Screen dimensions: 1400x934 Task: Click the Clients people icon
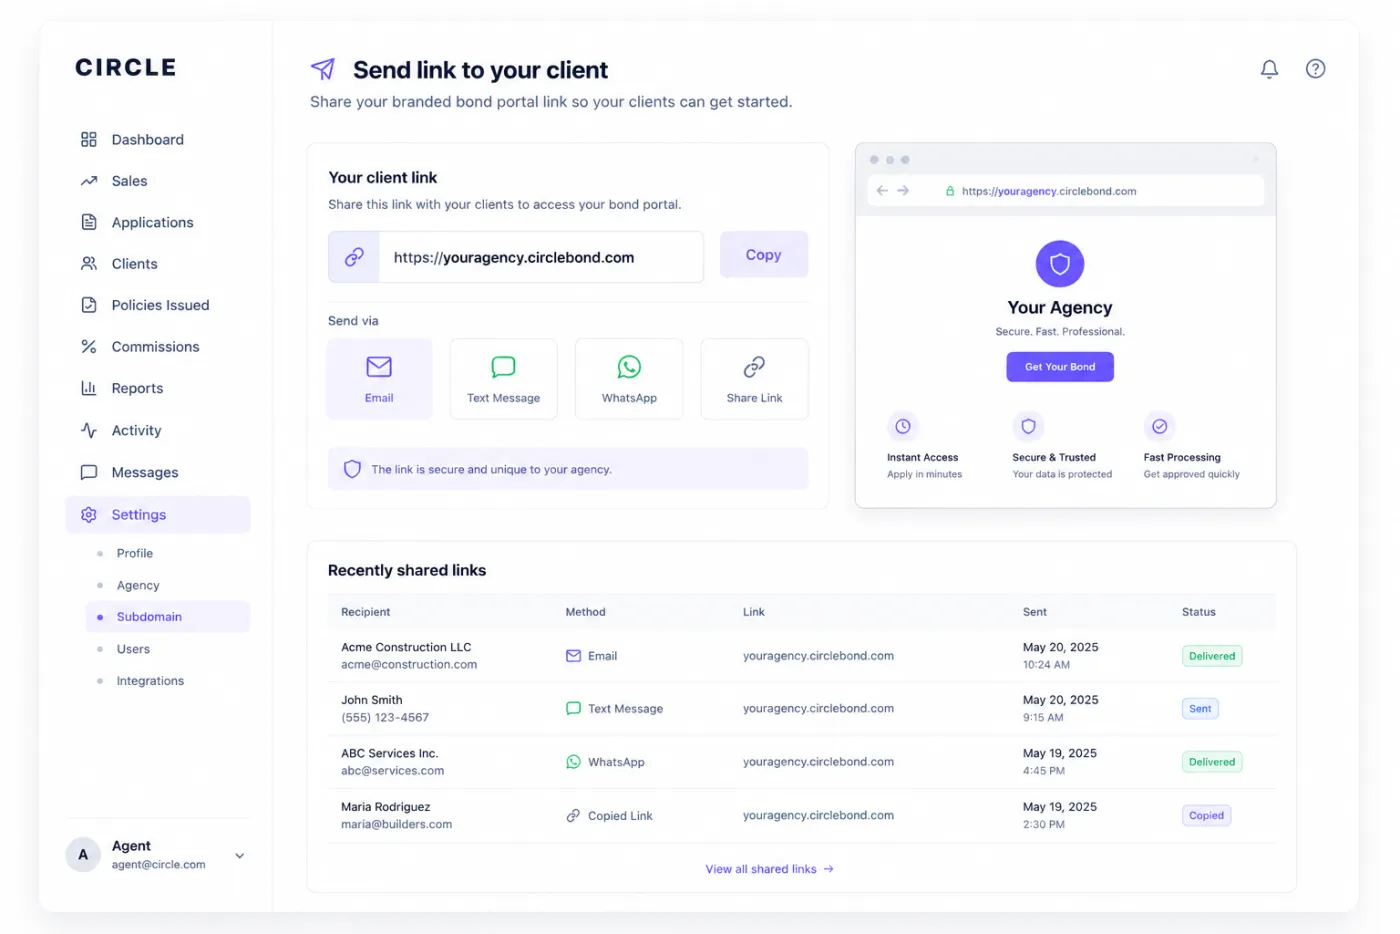click(x=89, y=264)
